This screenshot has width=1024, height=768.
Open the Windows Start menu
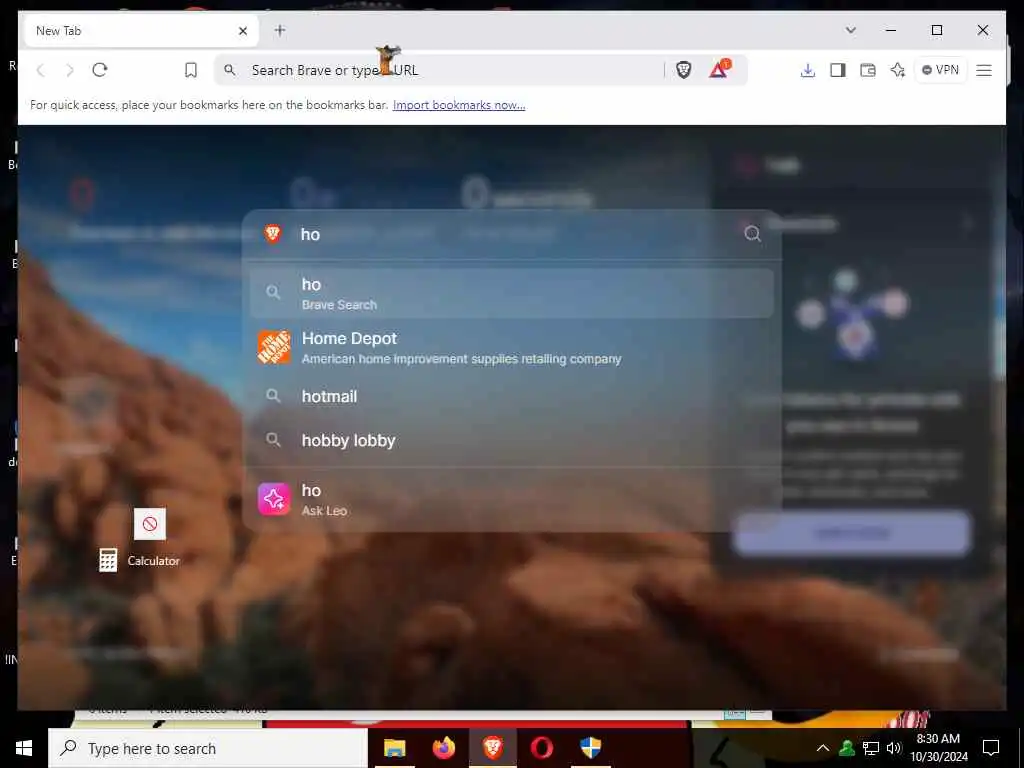24,748
